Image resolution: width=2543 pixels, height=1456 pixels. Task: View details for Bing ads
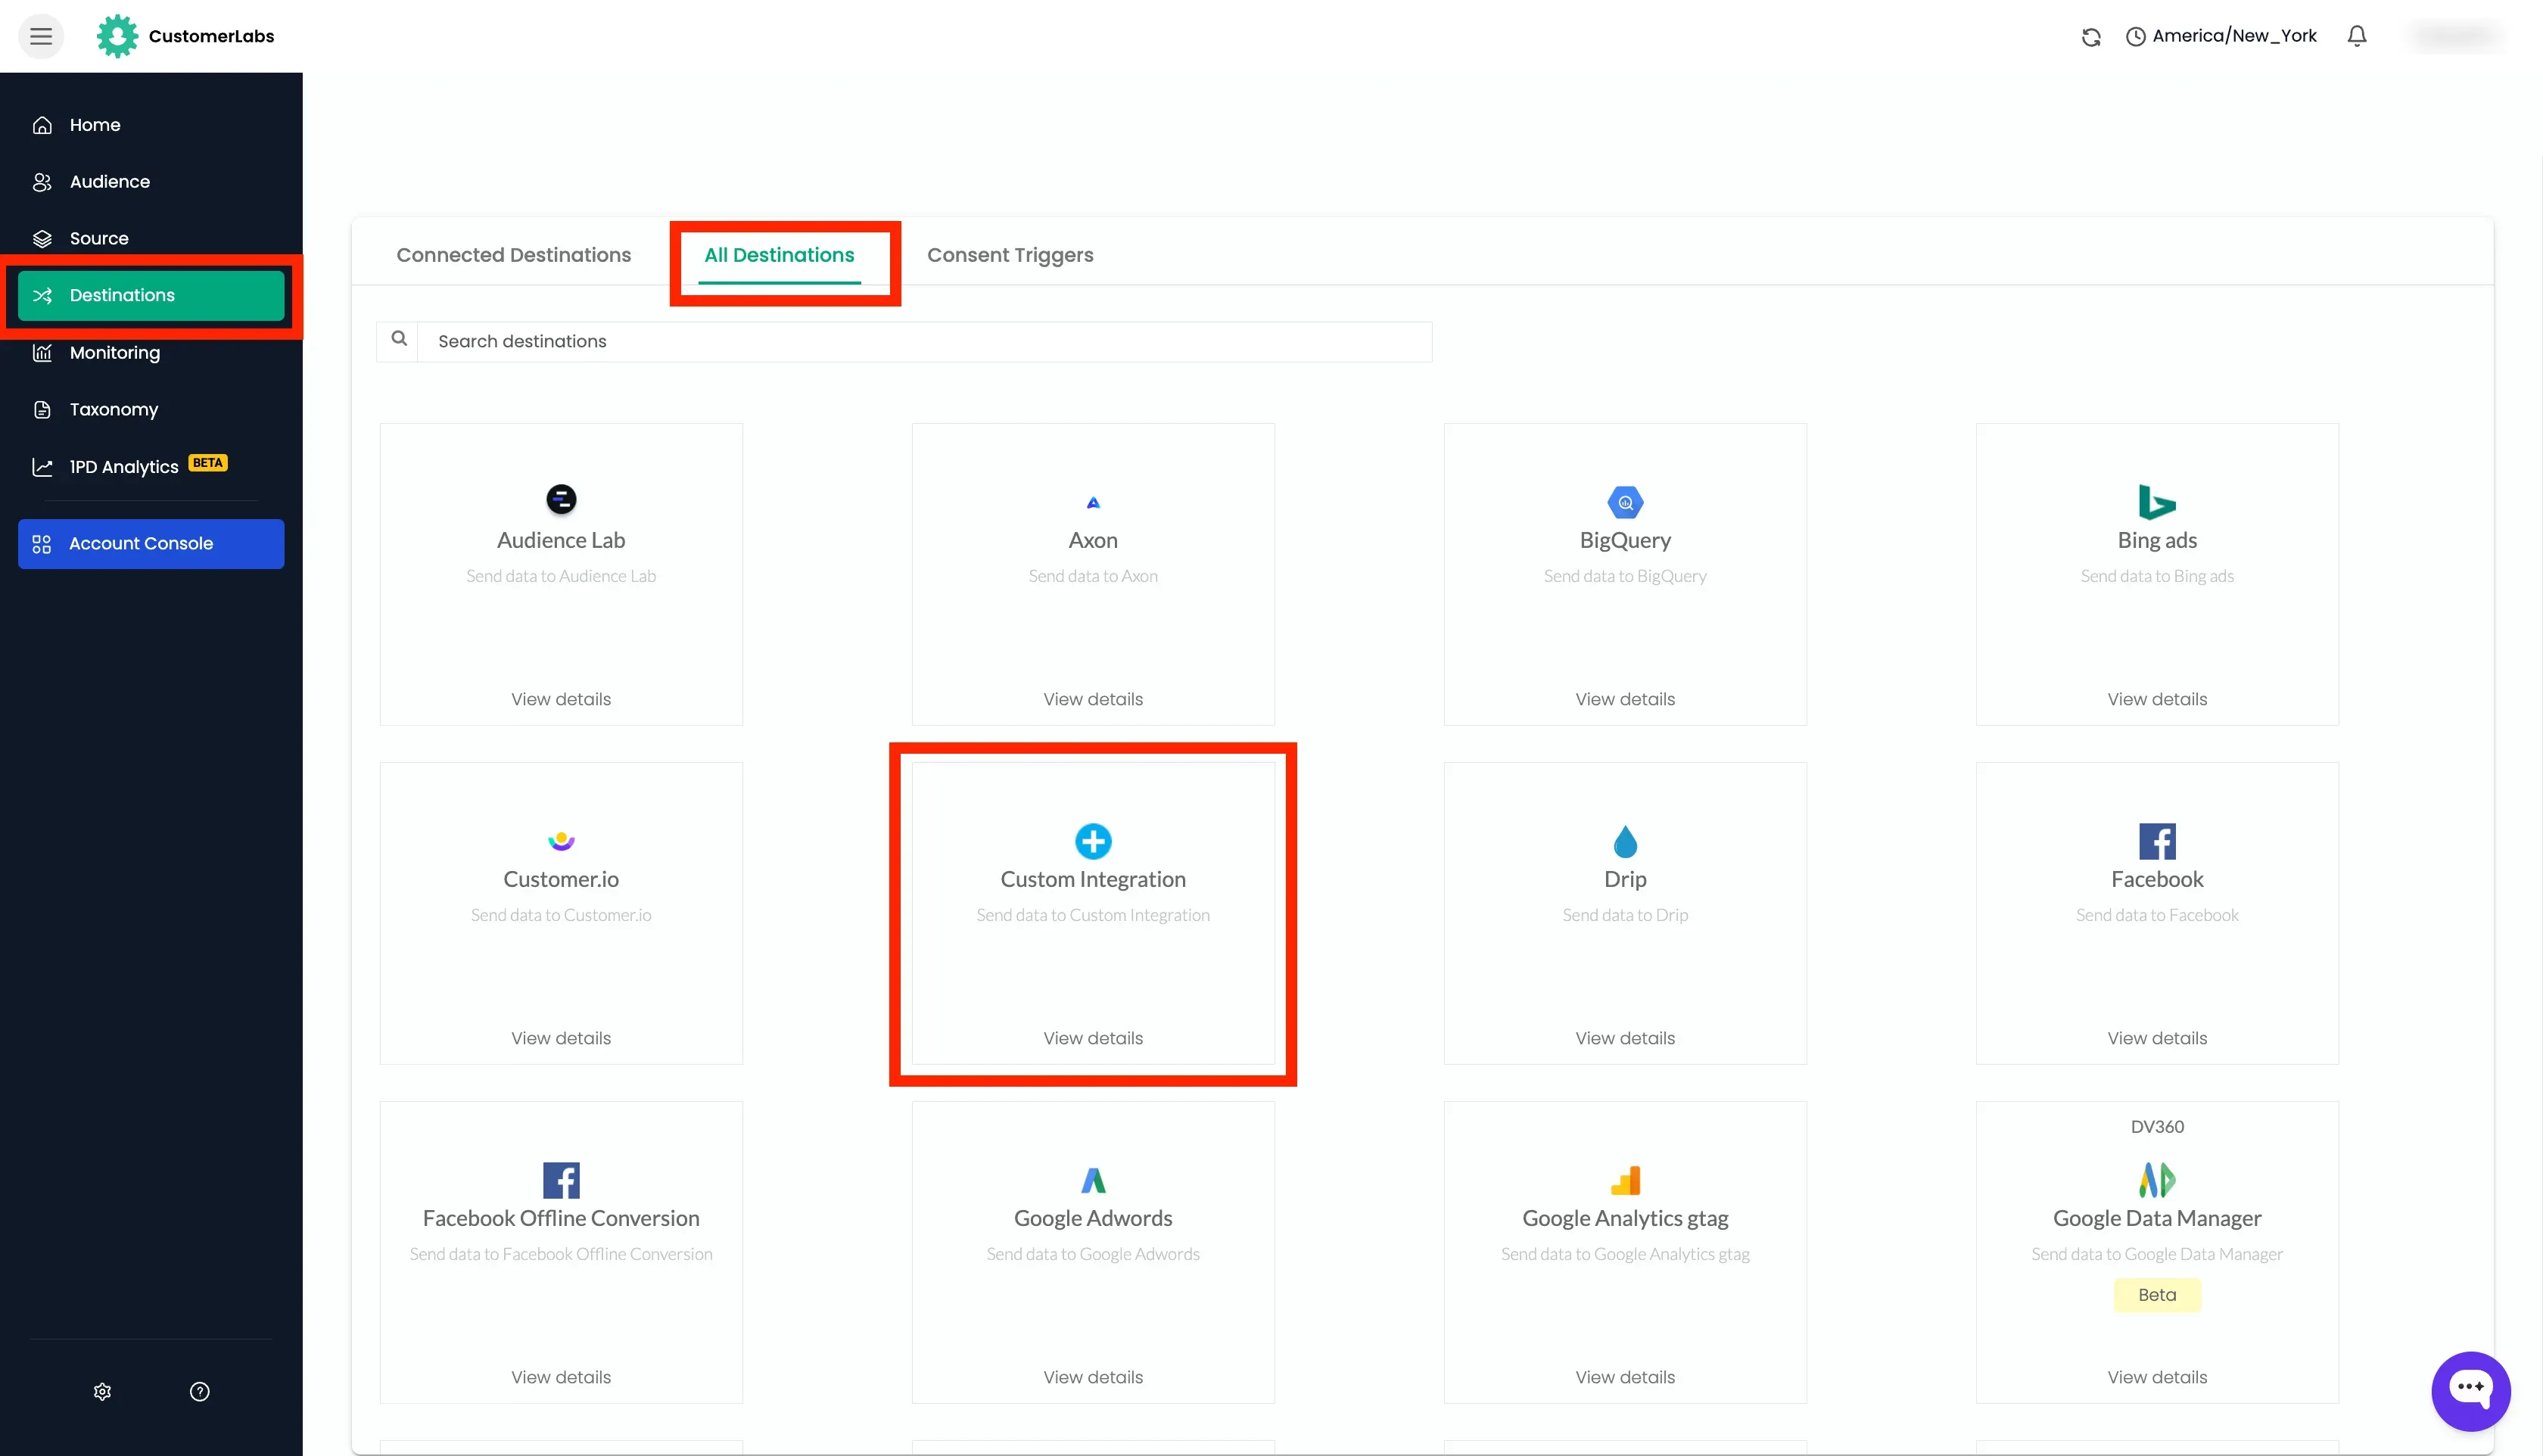(2157, 699)
